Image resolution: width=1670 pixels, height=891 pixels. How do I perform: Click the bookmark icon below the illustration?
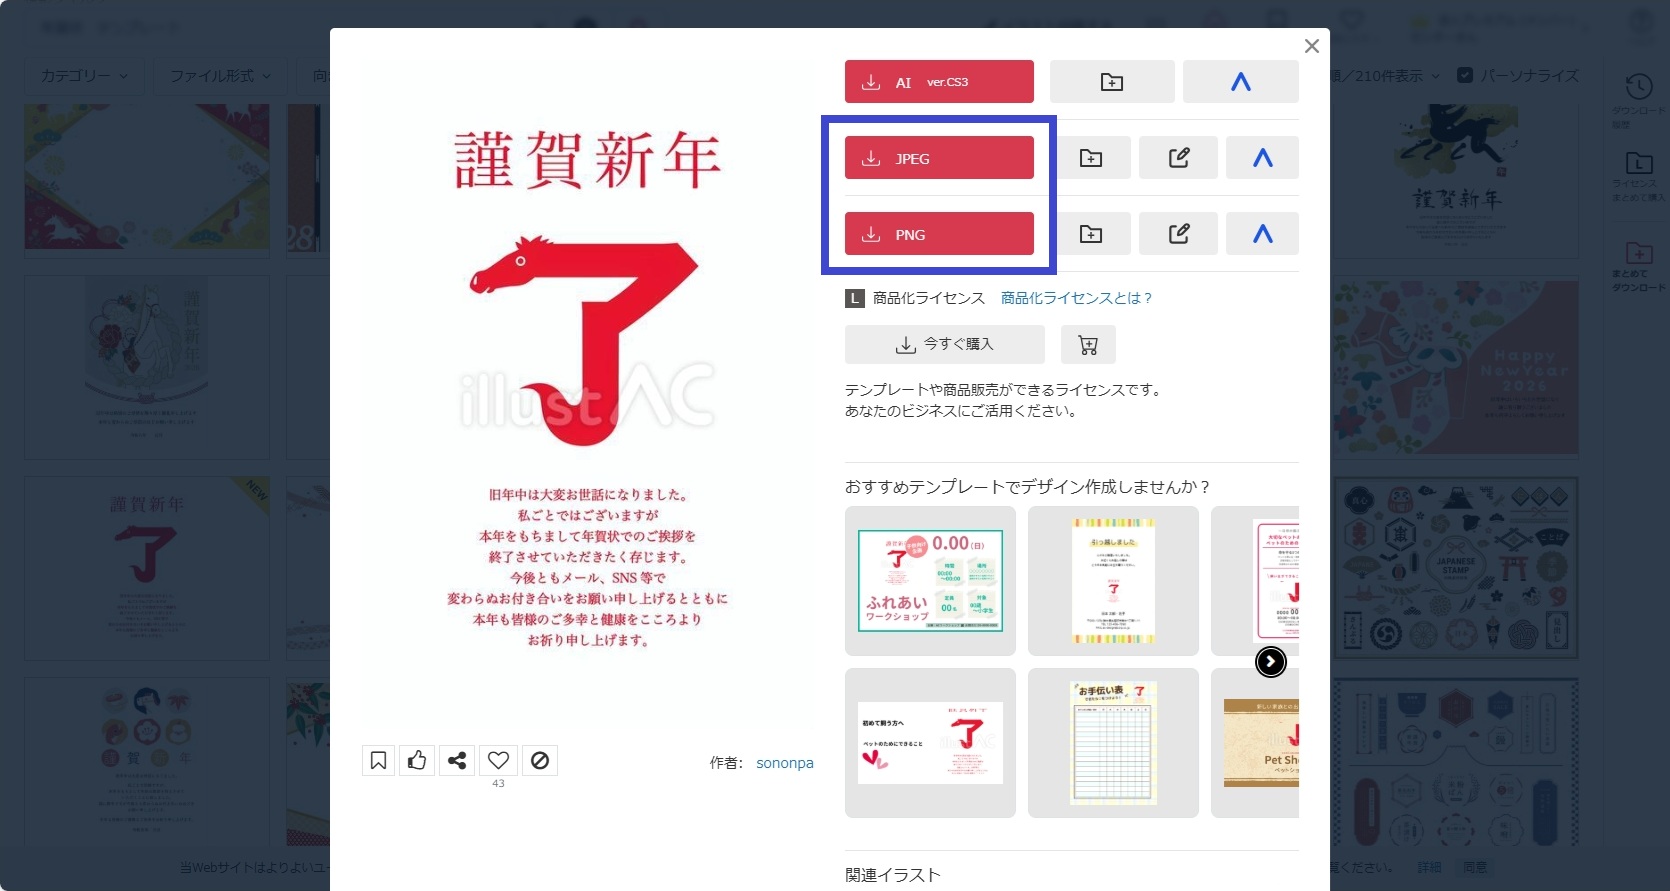[x=378, y=761]
